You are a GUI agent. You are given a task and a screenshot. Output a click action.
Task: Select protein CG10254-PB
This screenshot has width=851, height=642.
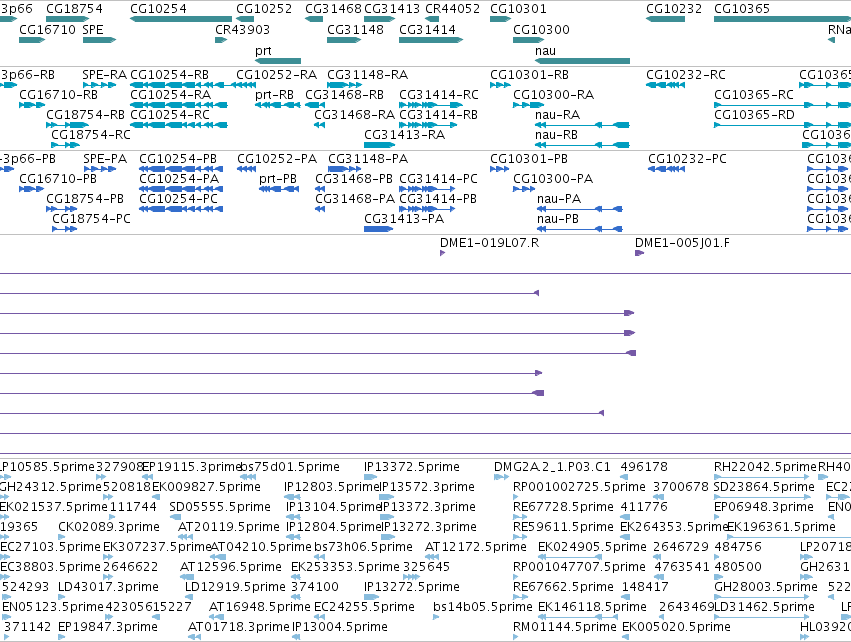pyautogui.click(x=178, y=158)
